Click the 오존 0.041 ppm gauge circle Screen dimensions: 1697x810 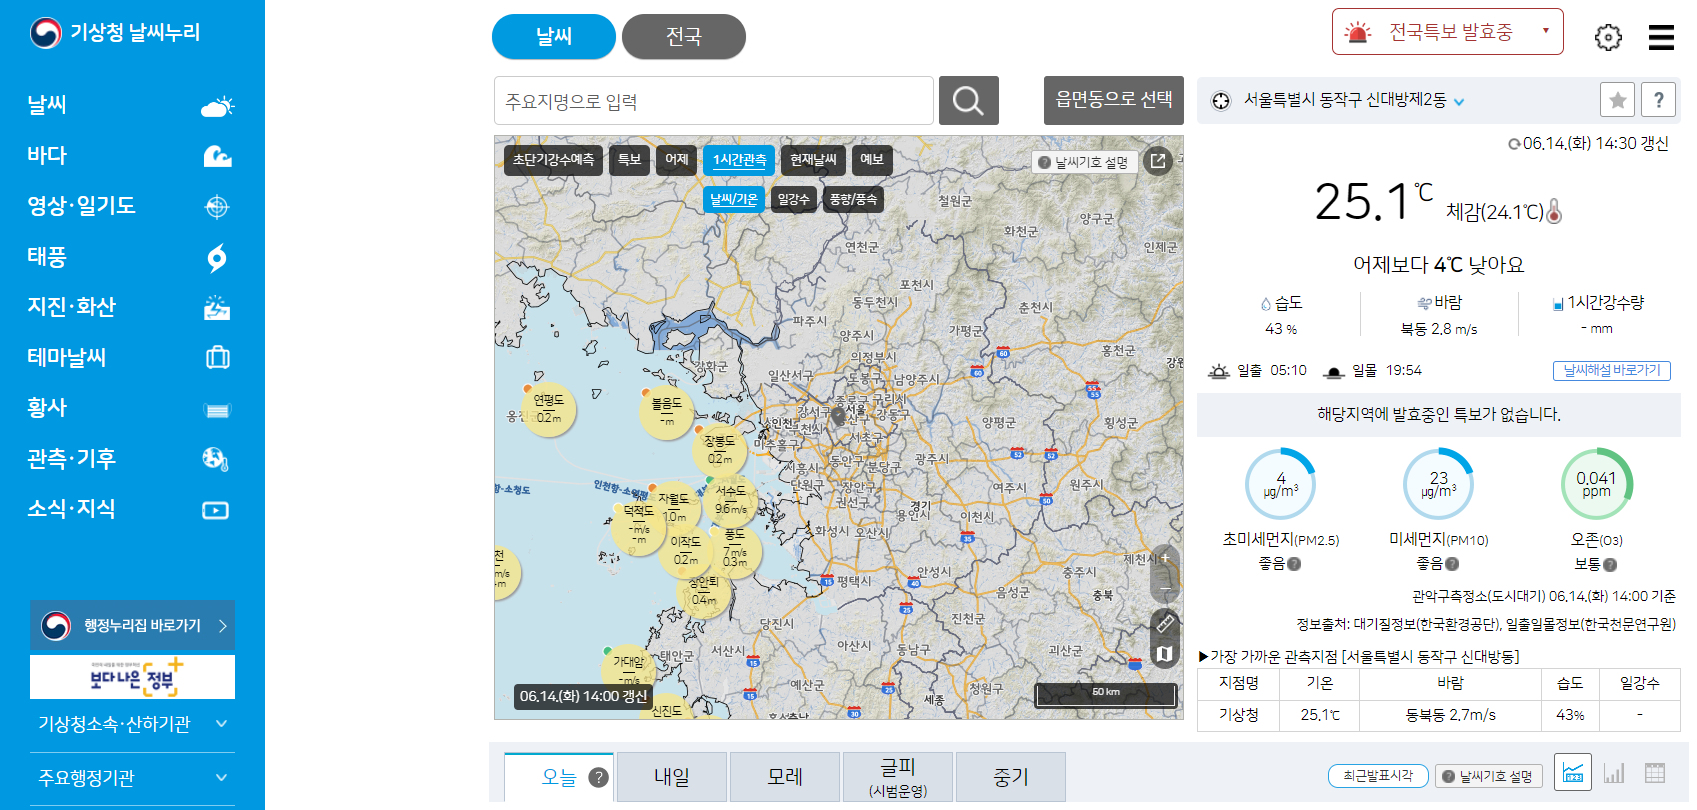(1596, 484)
